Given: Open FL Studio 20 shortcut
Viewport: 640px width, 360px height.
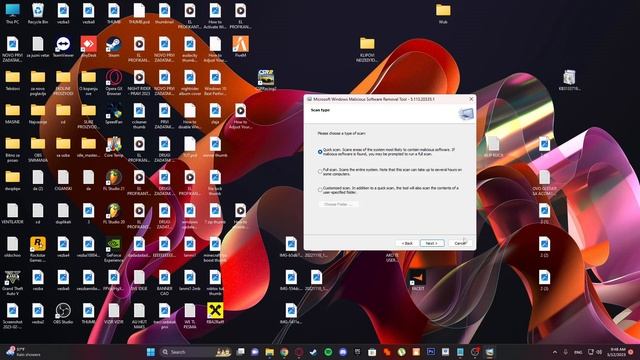Looking at the screenshot, I should pyautogui.click(x=114, y=214).
